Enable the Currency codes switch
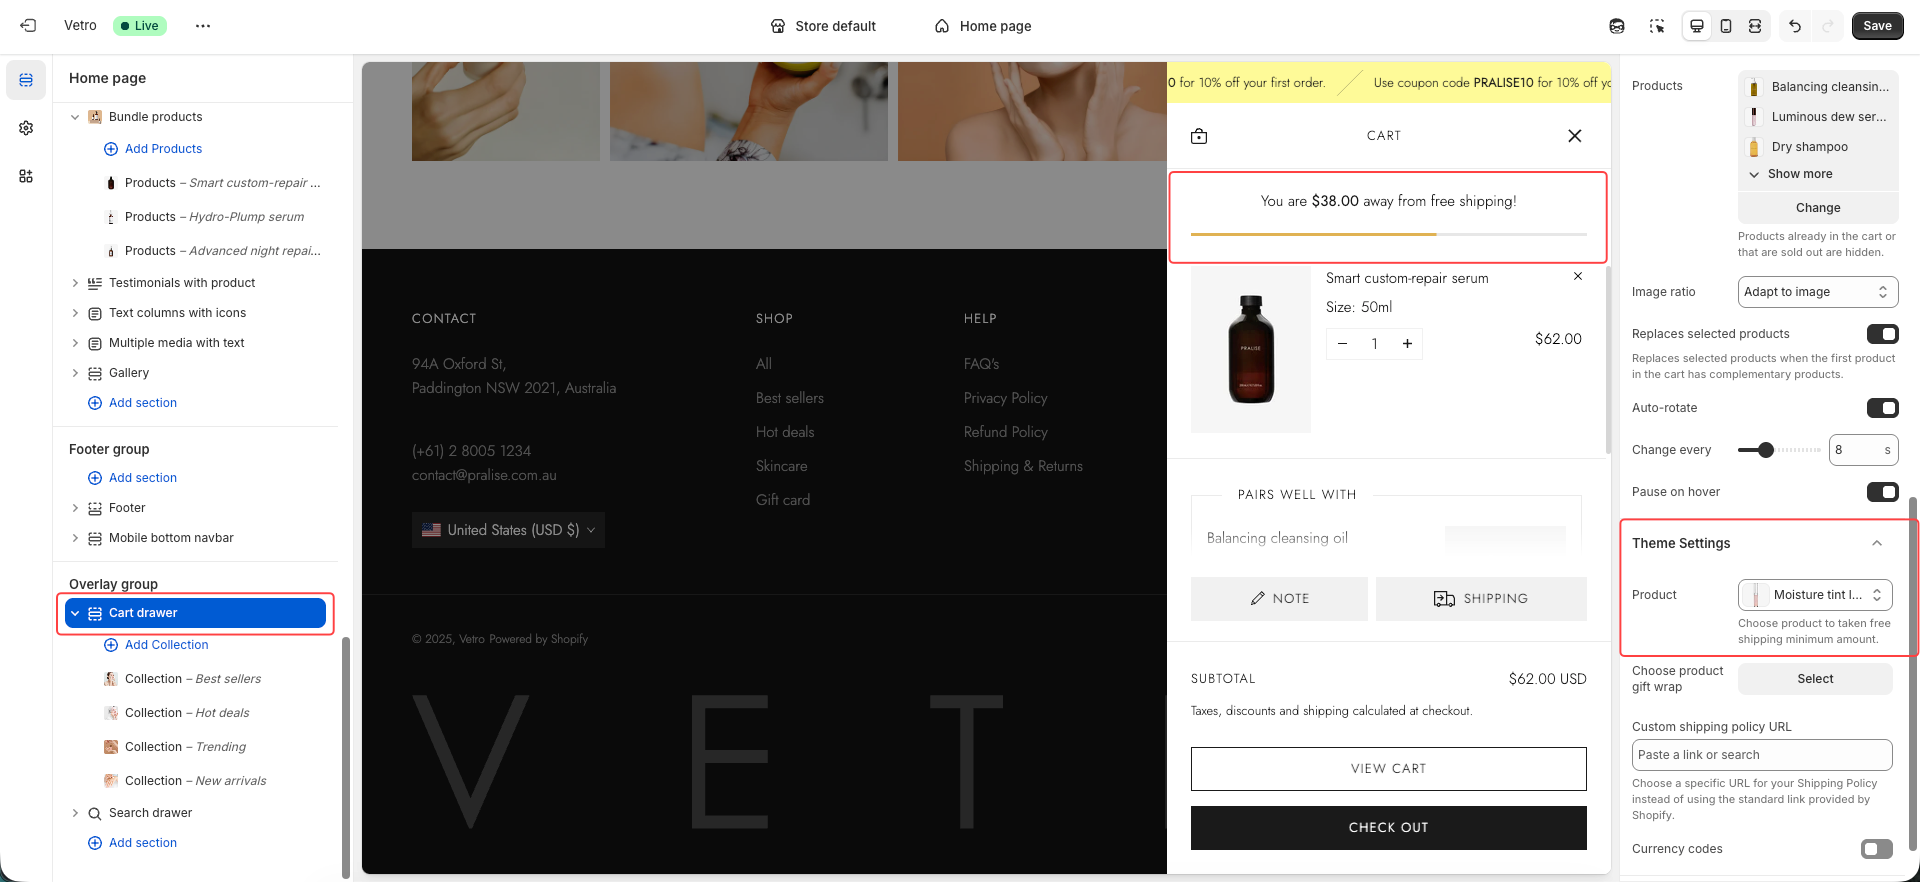The width and height of the screenshot is (1920, 882). point(1876,849)
